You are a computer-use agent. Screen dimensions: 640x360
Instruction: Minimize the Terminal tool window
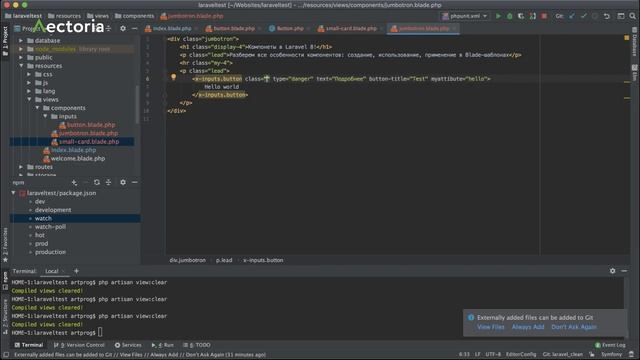tap(624, 271)
